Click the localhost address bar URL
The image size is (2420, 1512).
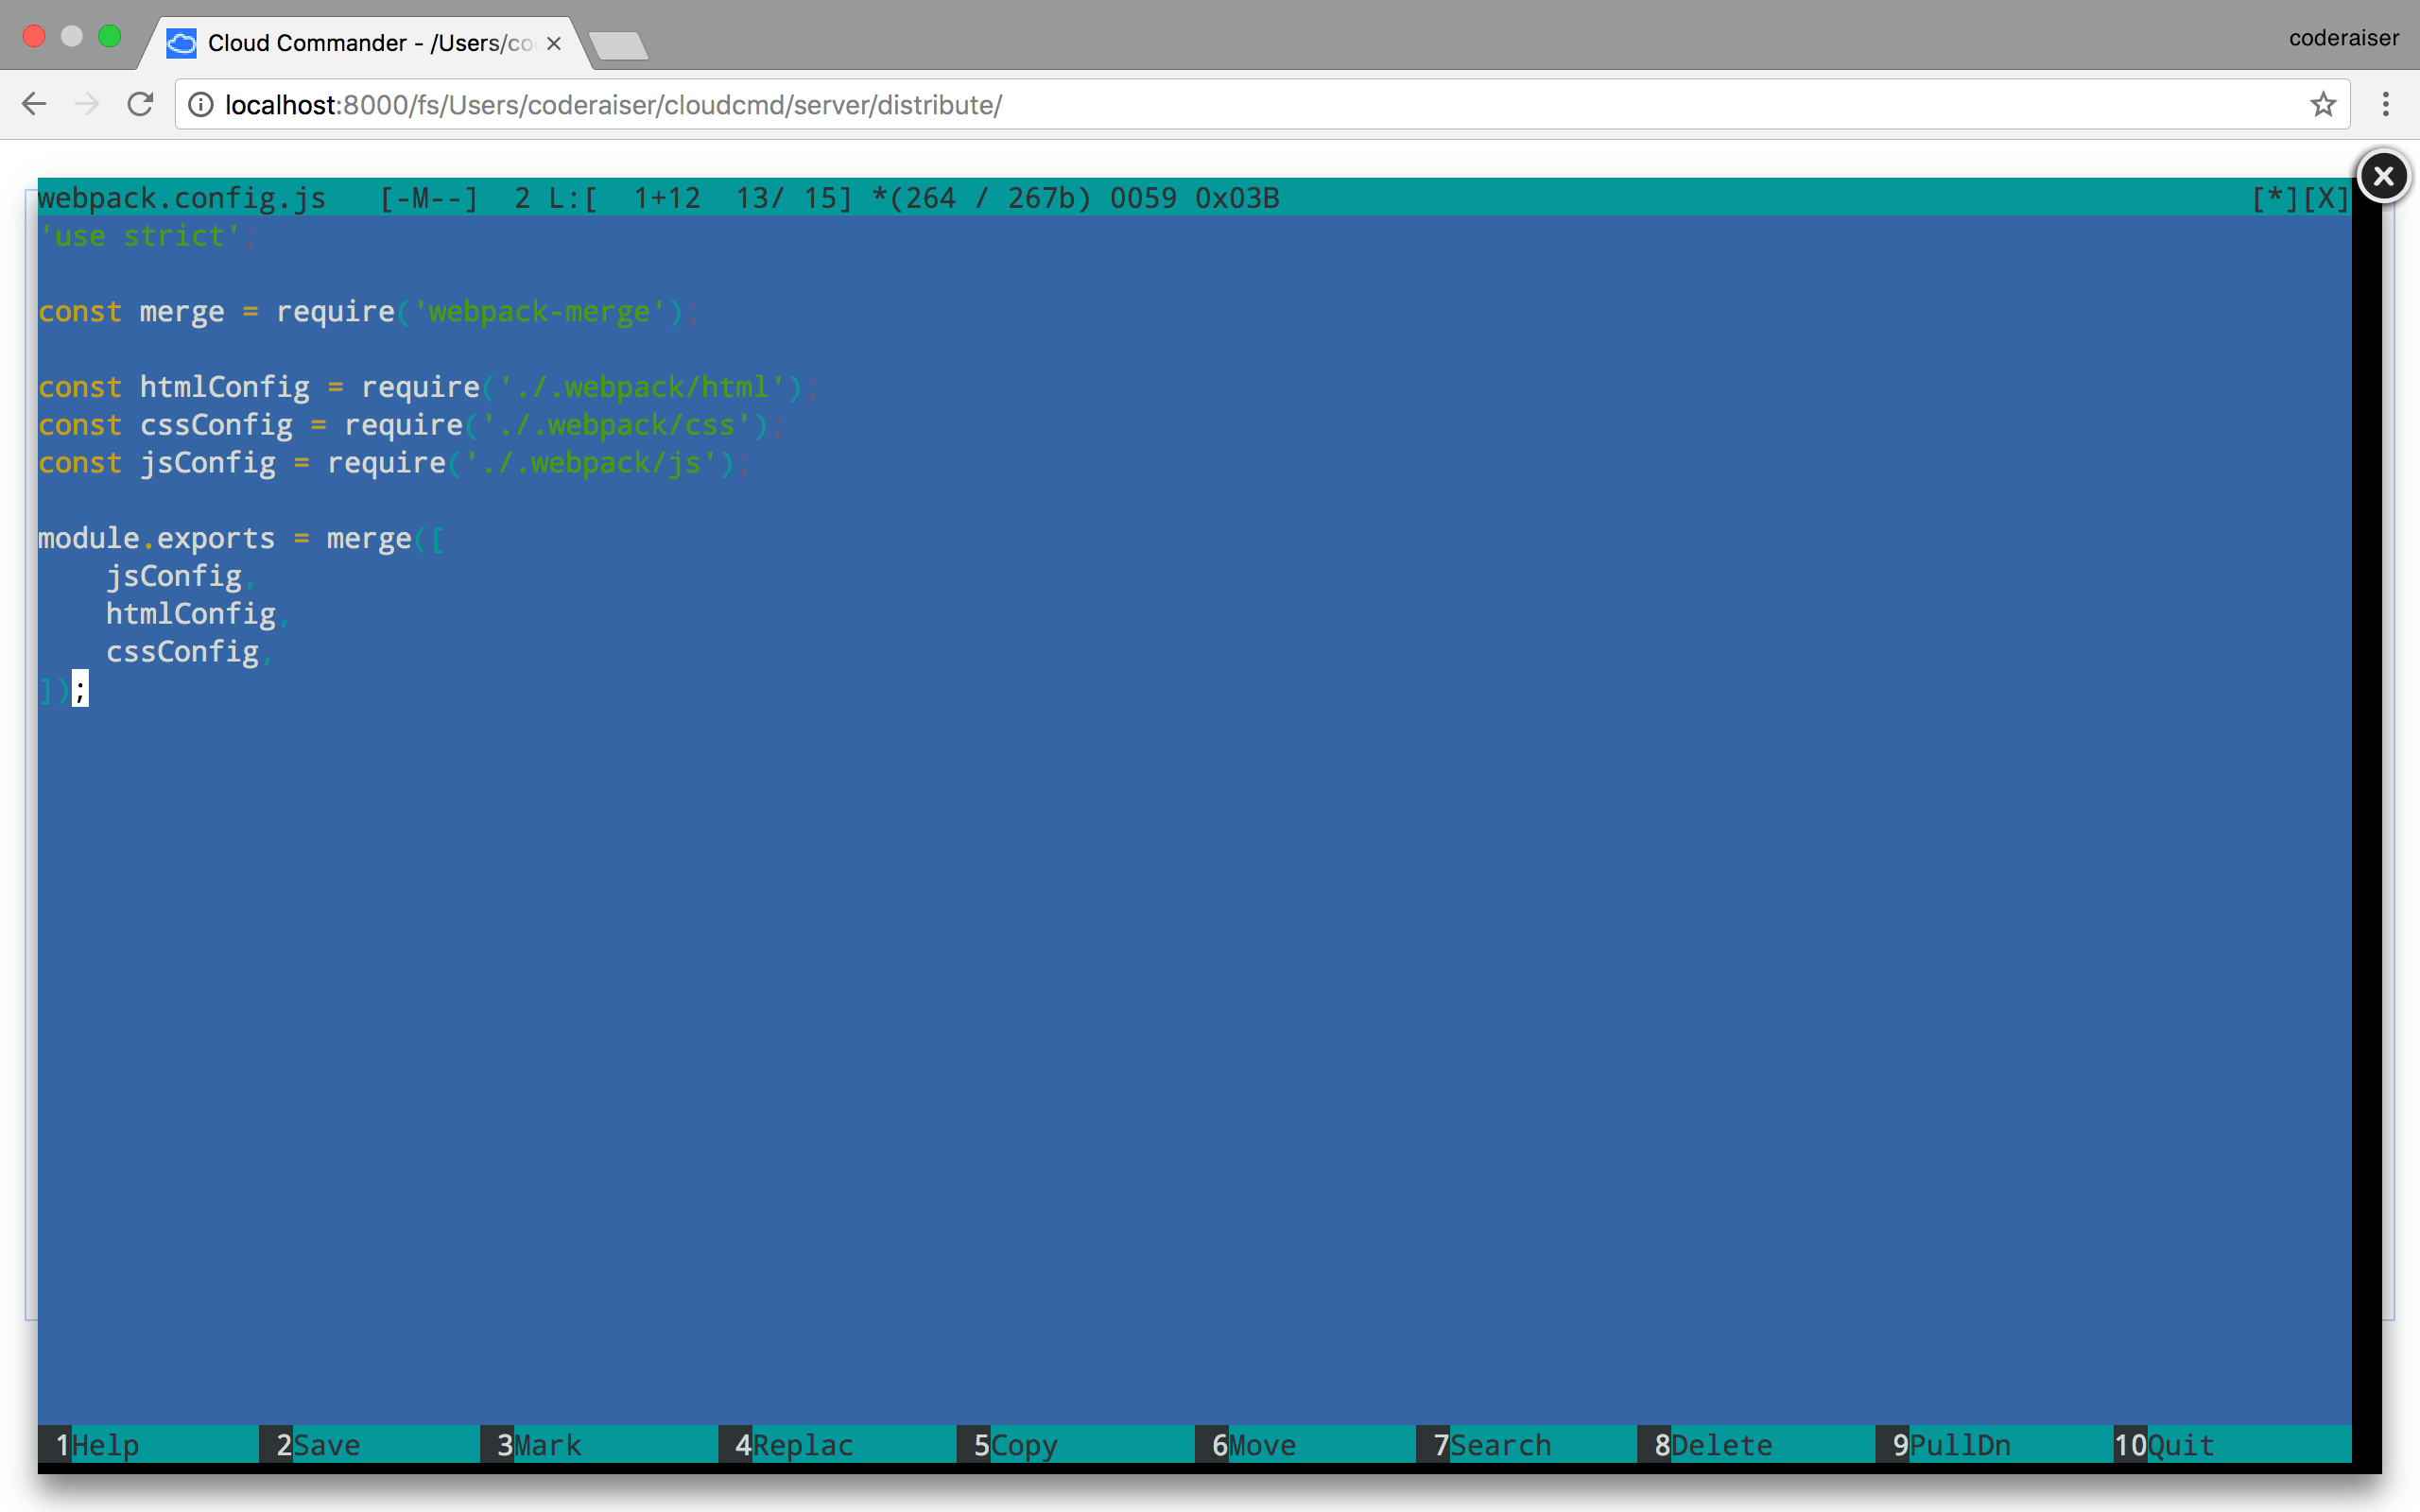coord(613,104)
